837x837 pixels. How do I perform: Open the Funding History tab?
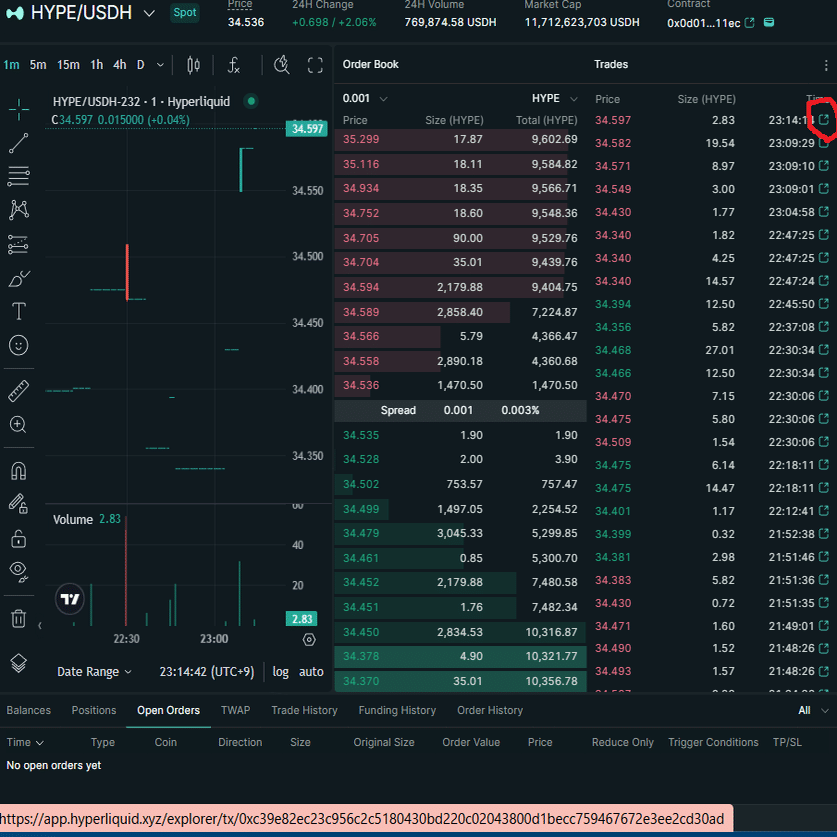point(397,710)
